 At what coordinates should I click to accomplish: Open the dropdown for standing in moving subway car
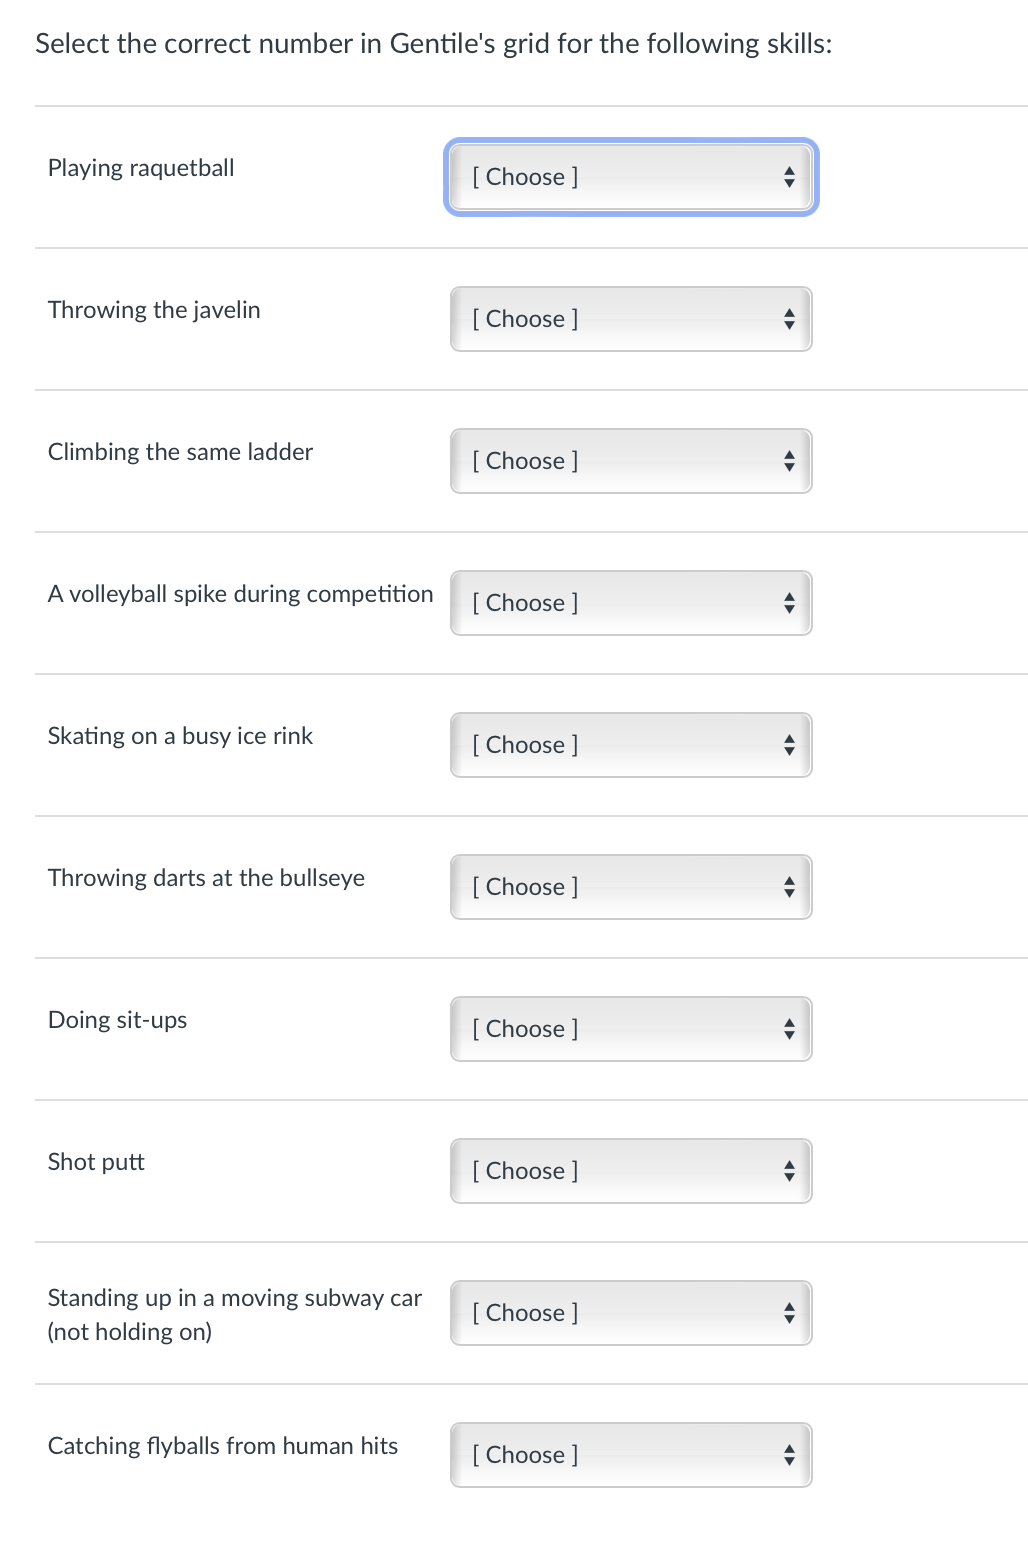click(x=630, y=1312)
